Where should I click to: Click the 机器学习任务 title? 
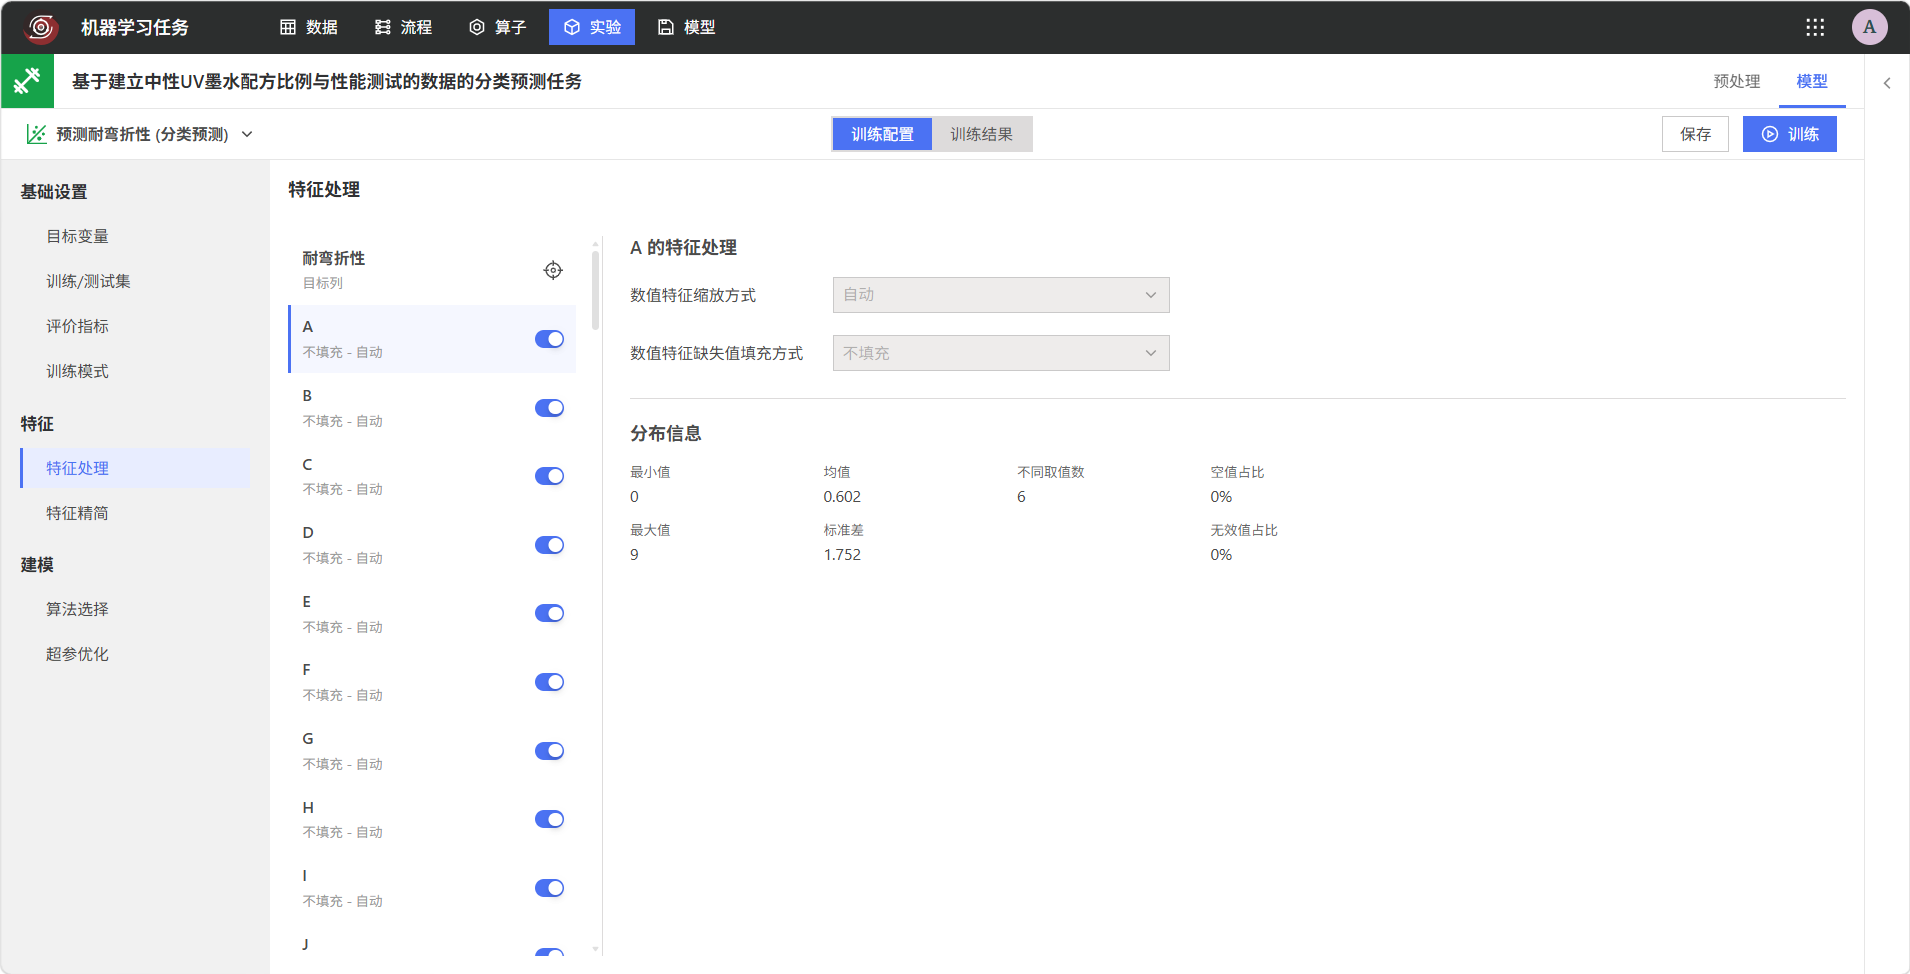pyautogui.click(x=135, y=27)
